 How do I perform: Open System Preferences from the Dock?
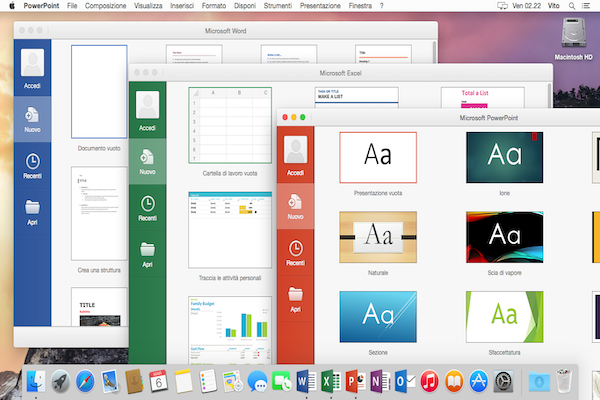click(x=503, y=381)
